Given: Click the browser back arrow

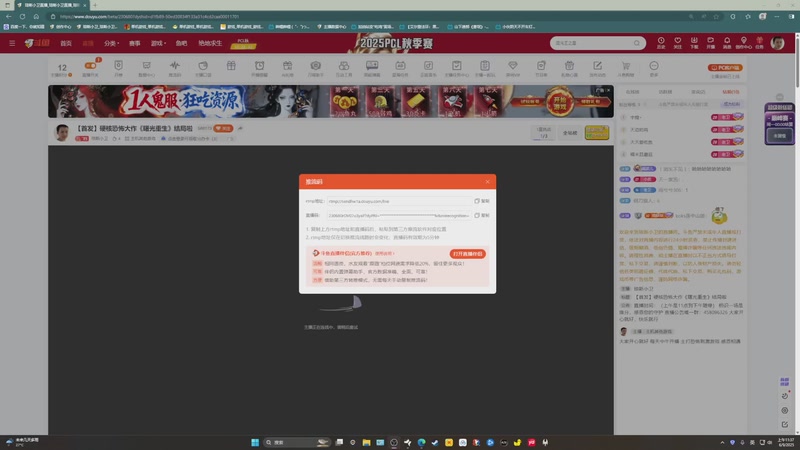Looking at the screenshot, I should tap(9, 16).
